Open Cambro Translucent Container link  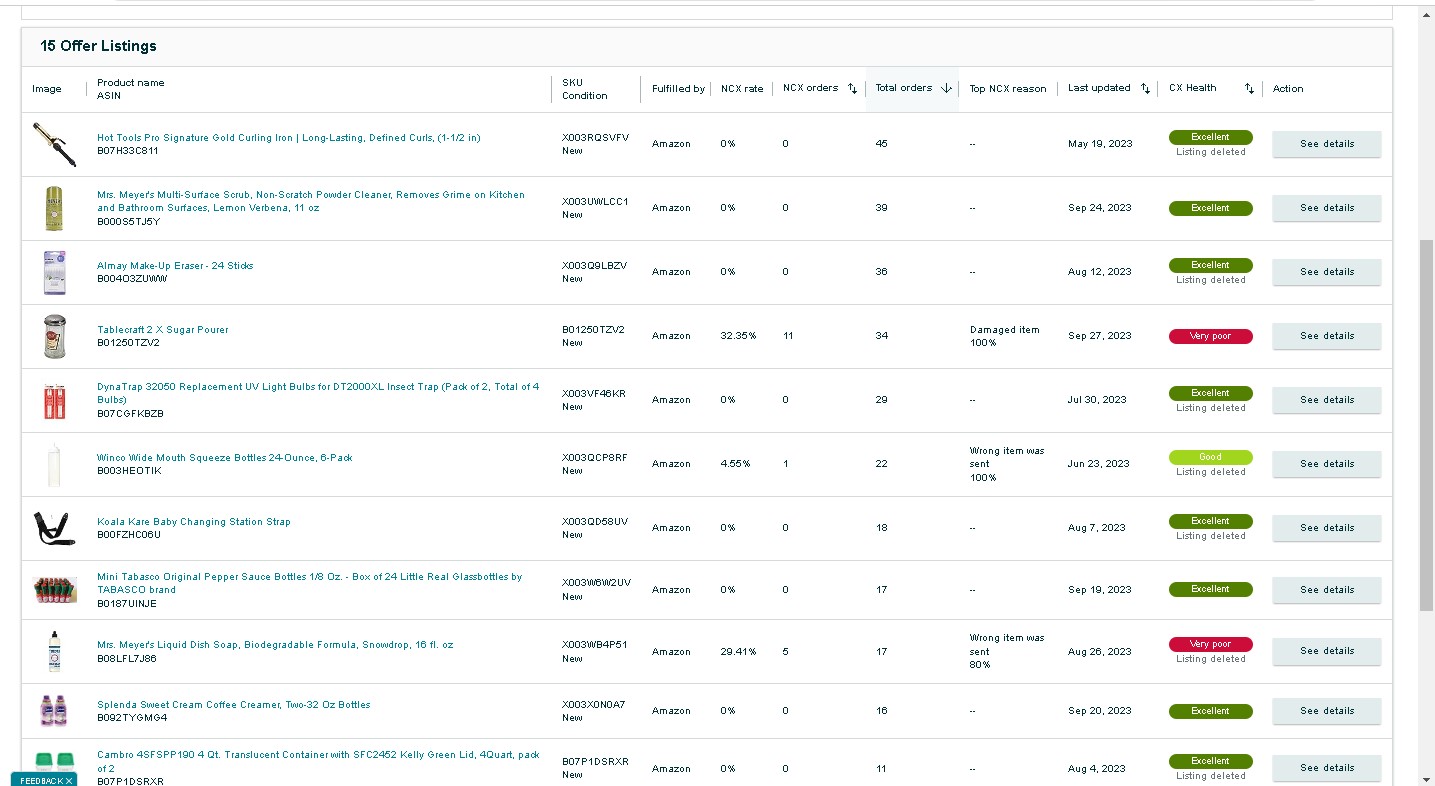point(318,761)
